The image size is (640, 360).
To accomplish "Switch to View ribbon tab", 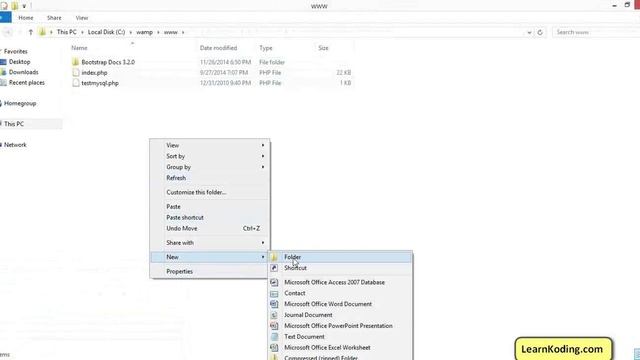I will coord(82,18).
